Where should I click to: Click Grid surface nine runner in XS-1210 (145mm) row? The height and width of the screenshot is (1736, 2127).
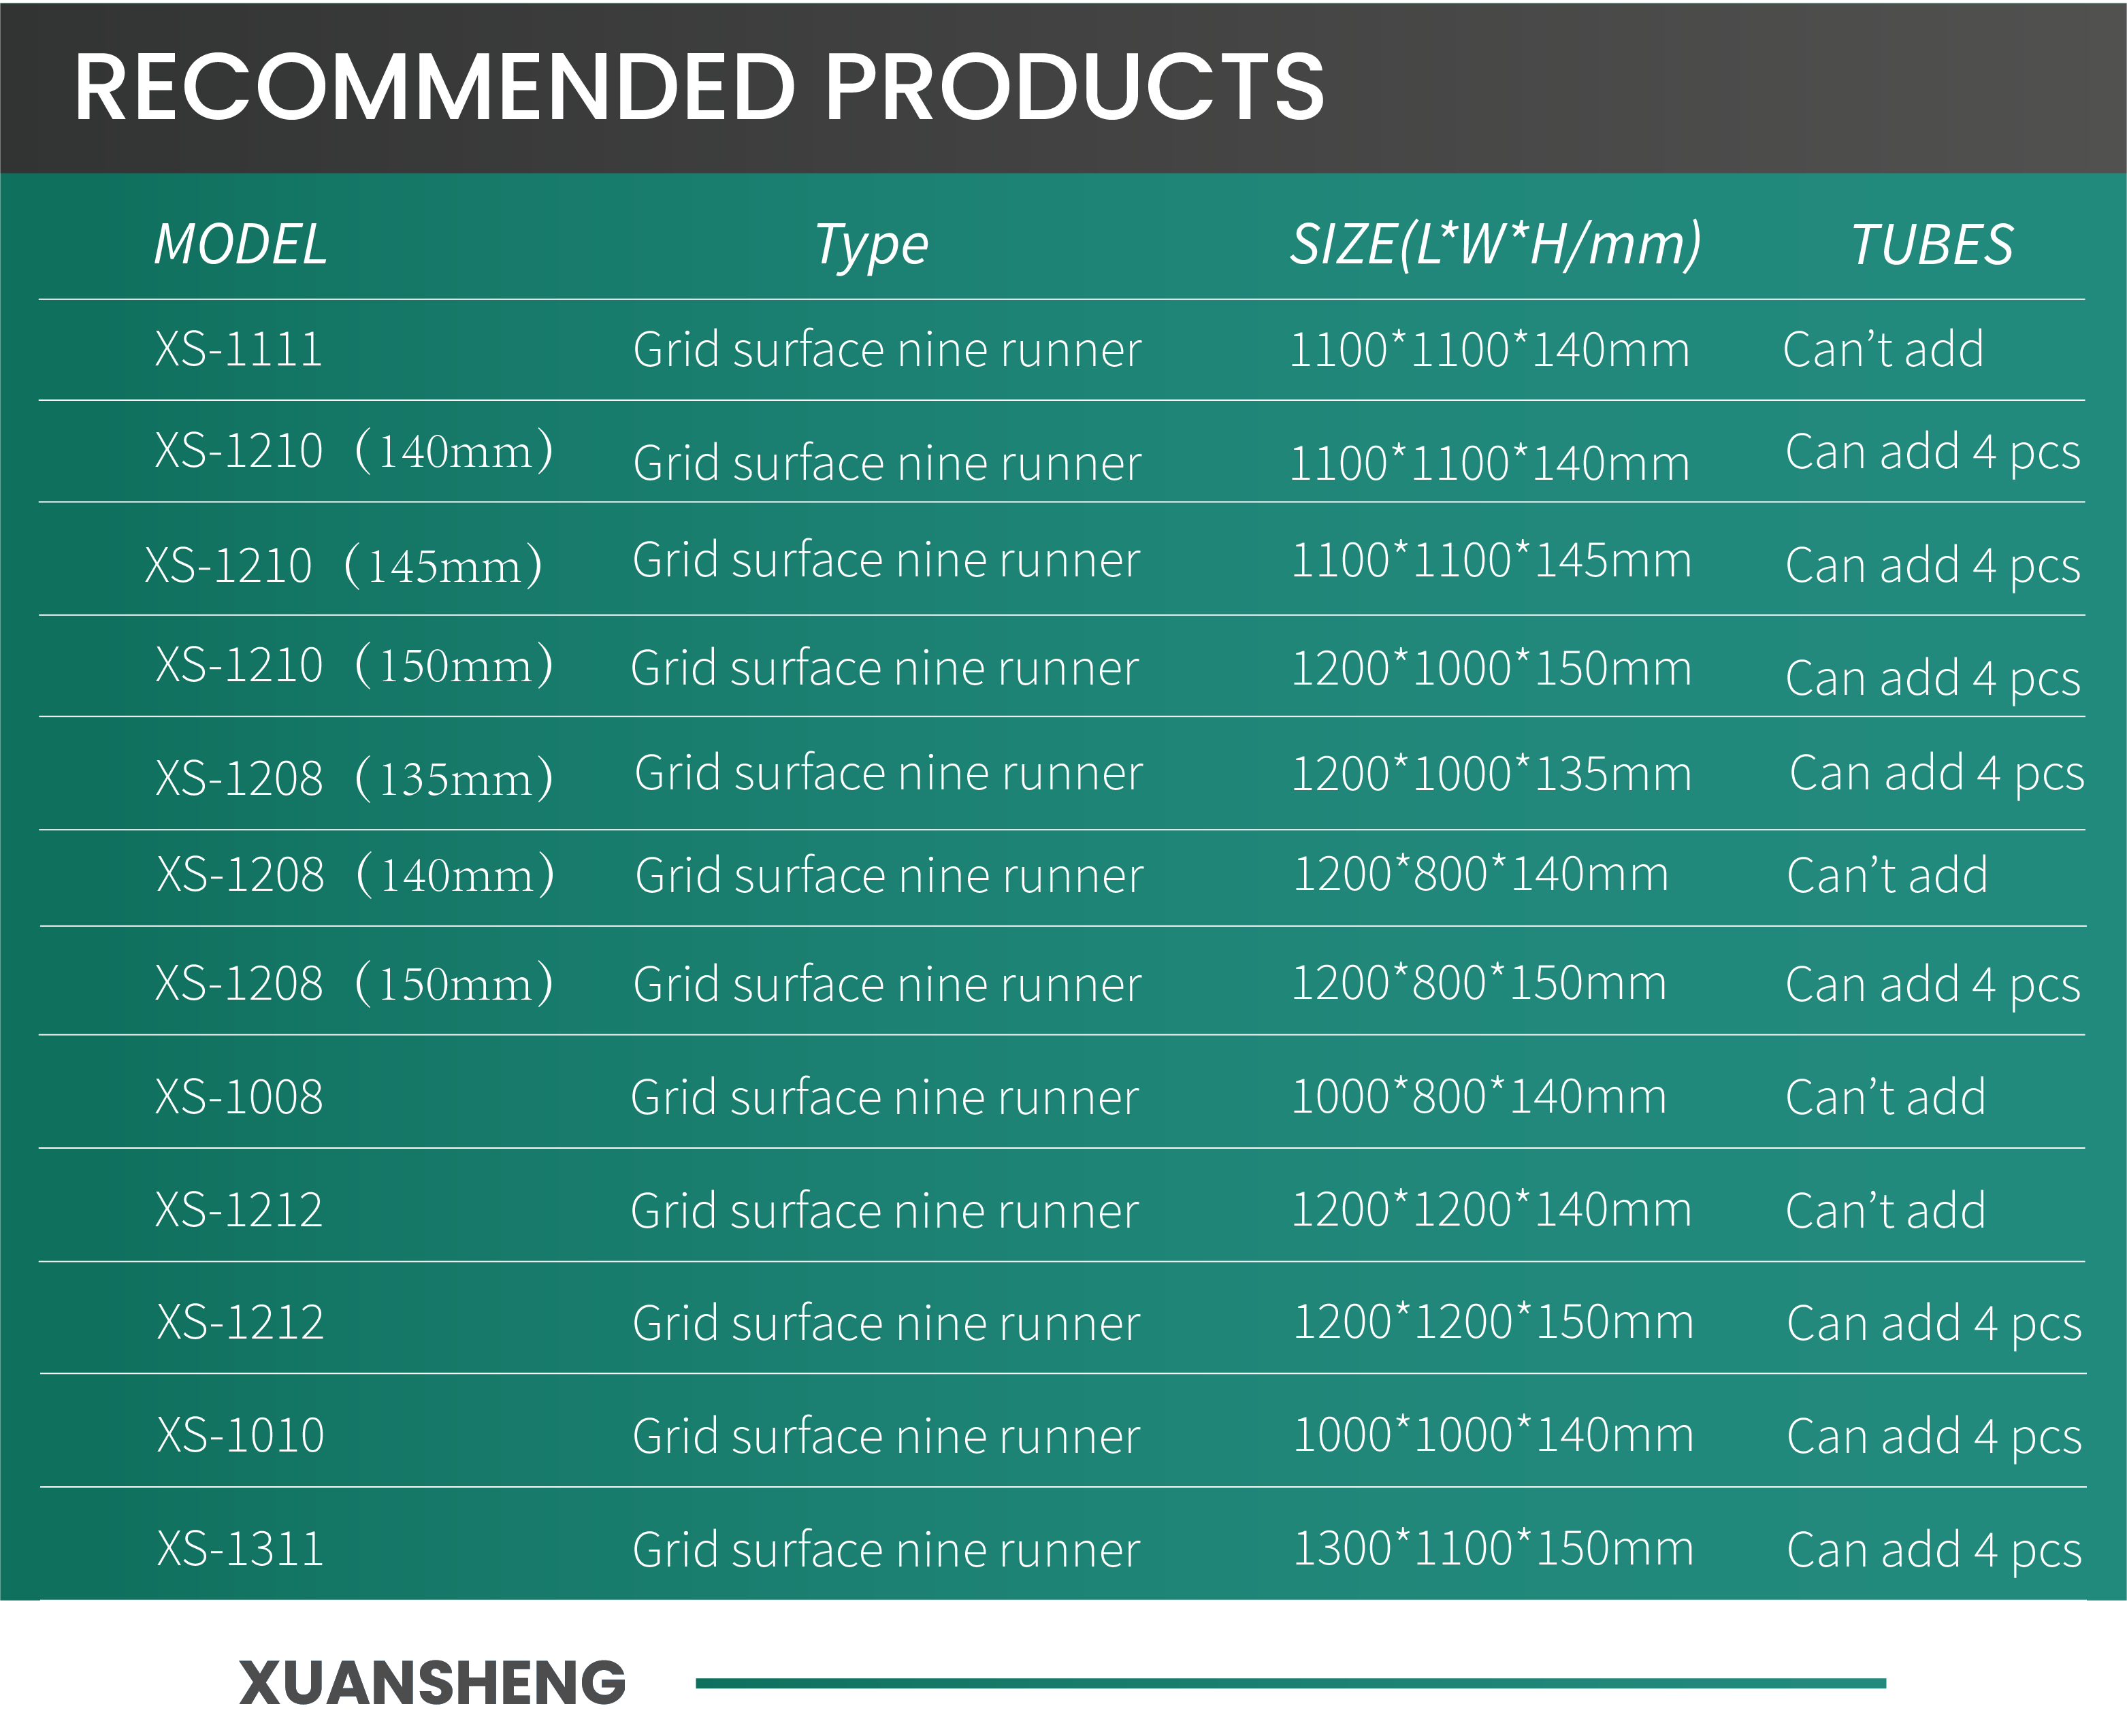(x=886, y=560)
